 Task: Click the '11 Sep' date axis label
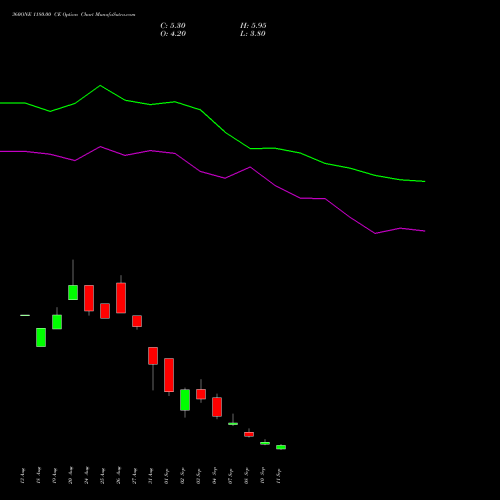pyautogui.click(x=279, y=475)
